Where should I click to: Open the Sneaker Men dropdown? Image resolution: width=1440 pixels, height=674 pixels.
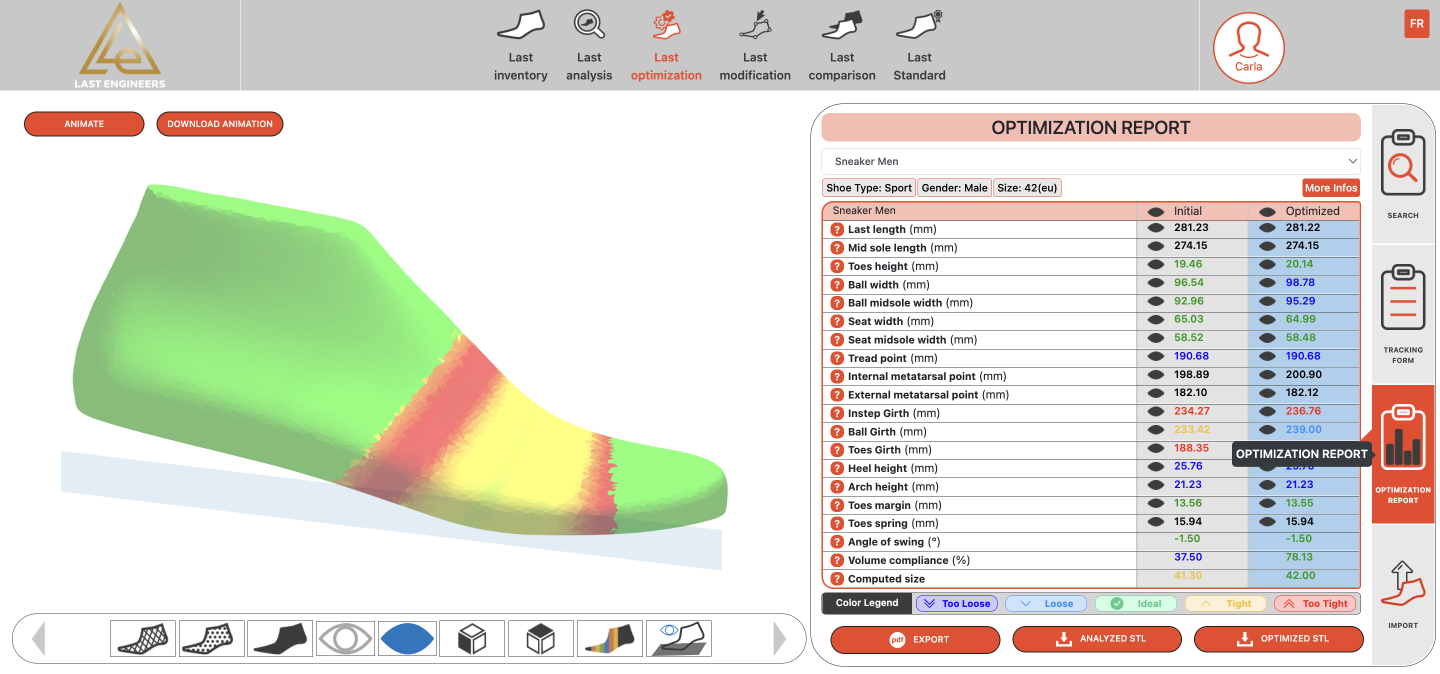(1091, 161)
